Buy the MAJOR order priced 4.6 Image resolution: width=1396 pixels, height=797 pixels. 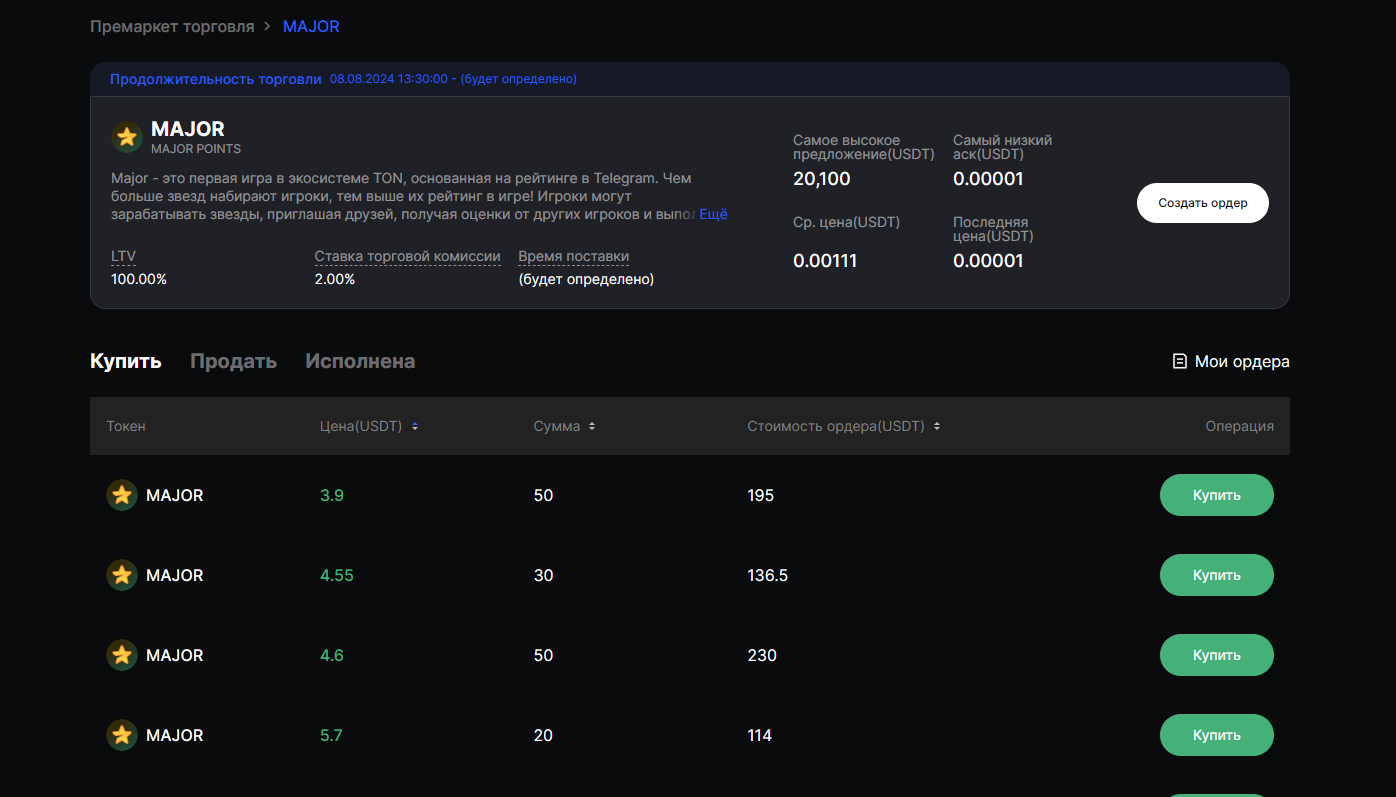(x=1217, y=655)
